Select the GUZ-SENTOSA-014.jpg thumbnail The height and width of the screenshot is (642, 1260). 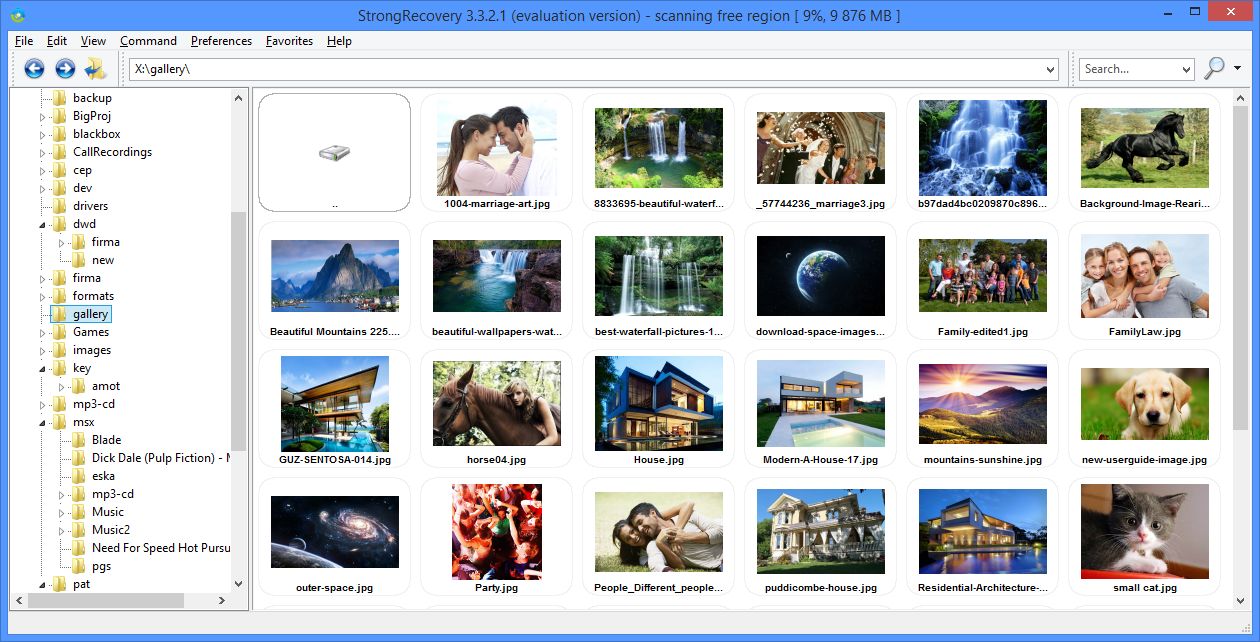(x=334, y=409)
